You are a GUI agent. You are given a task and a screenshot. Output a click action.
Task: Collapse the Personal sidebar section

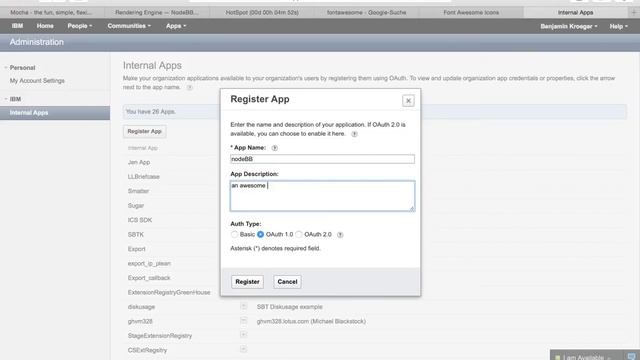click(x=6, y=68)
